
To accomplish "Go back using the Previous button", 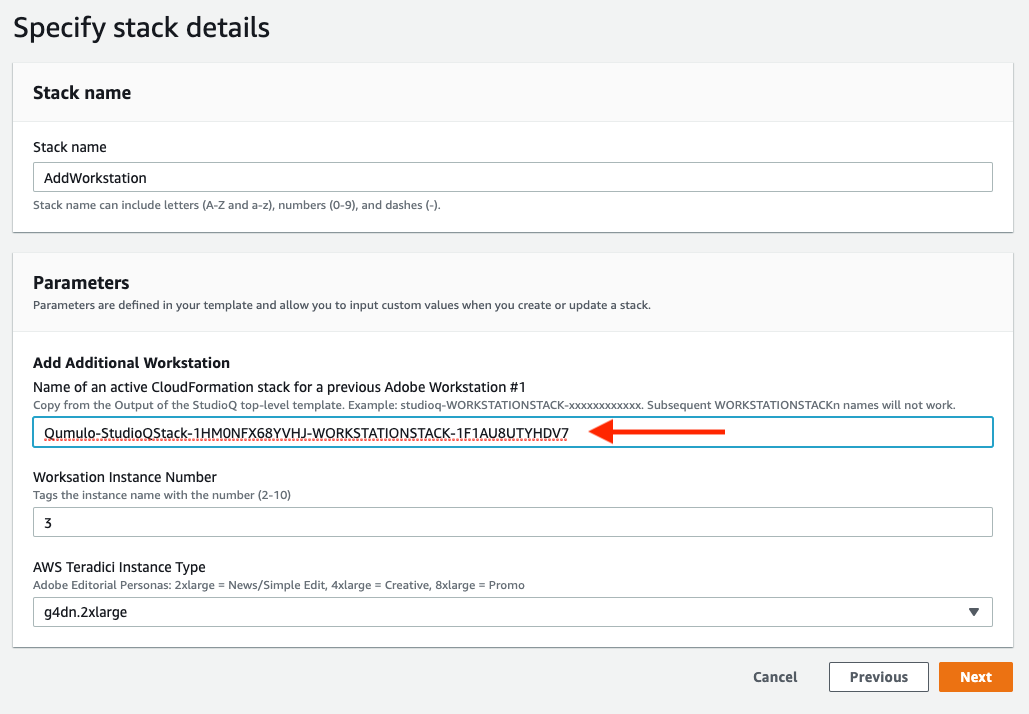I will coord(879,677).
